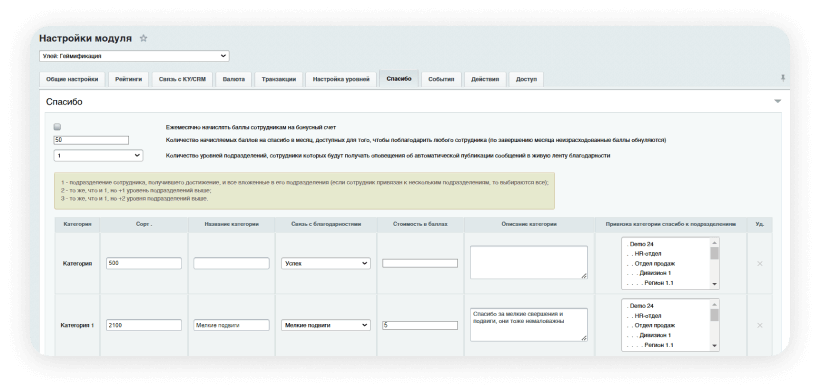Click sort field with value 2100
The height and width of the screenshot is (390, 820).
click(144, 325)
